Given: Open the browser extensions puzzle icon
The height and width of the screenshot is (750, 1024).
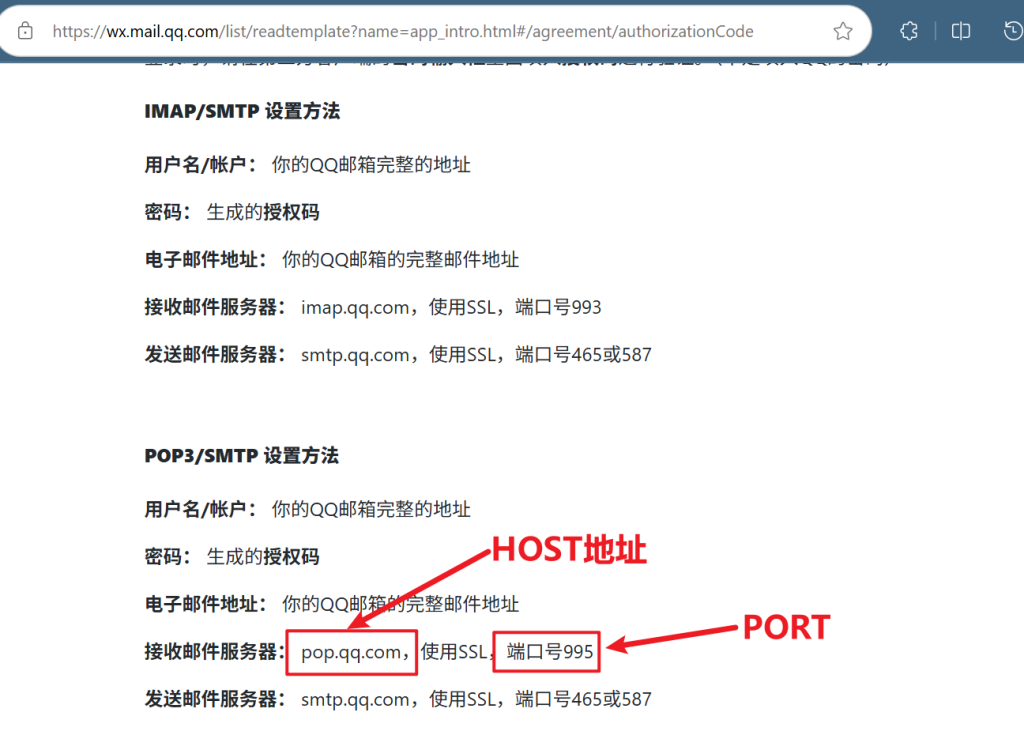Looking at the screenshot, I should click(909, 31).
